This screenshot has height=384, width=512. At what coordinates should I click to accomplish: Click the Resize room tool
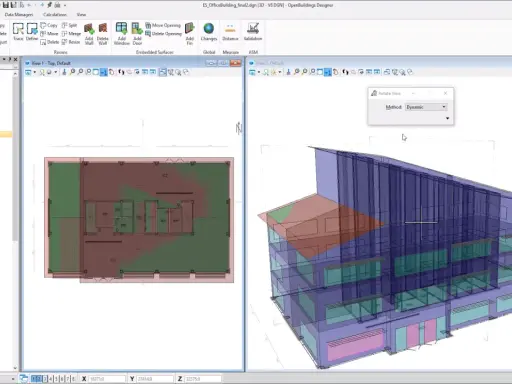(71, 42)
